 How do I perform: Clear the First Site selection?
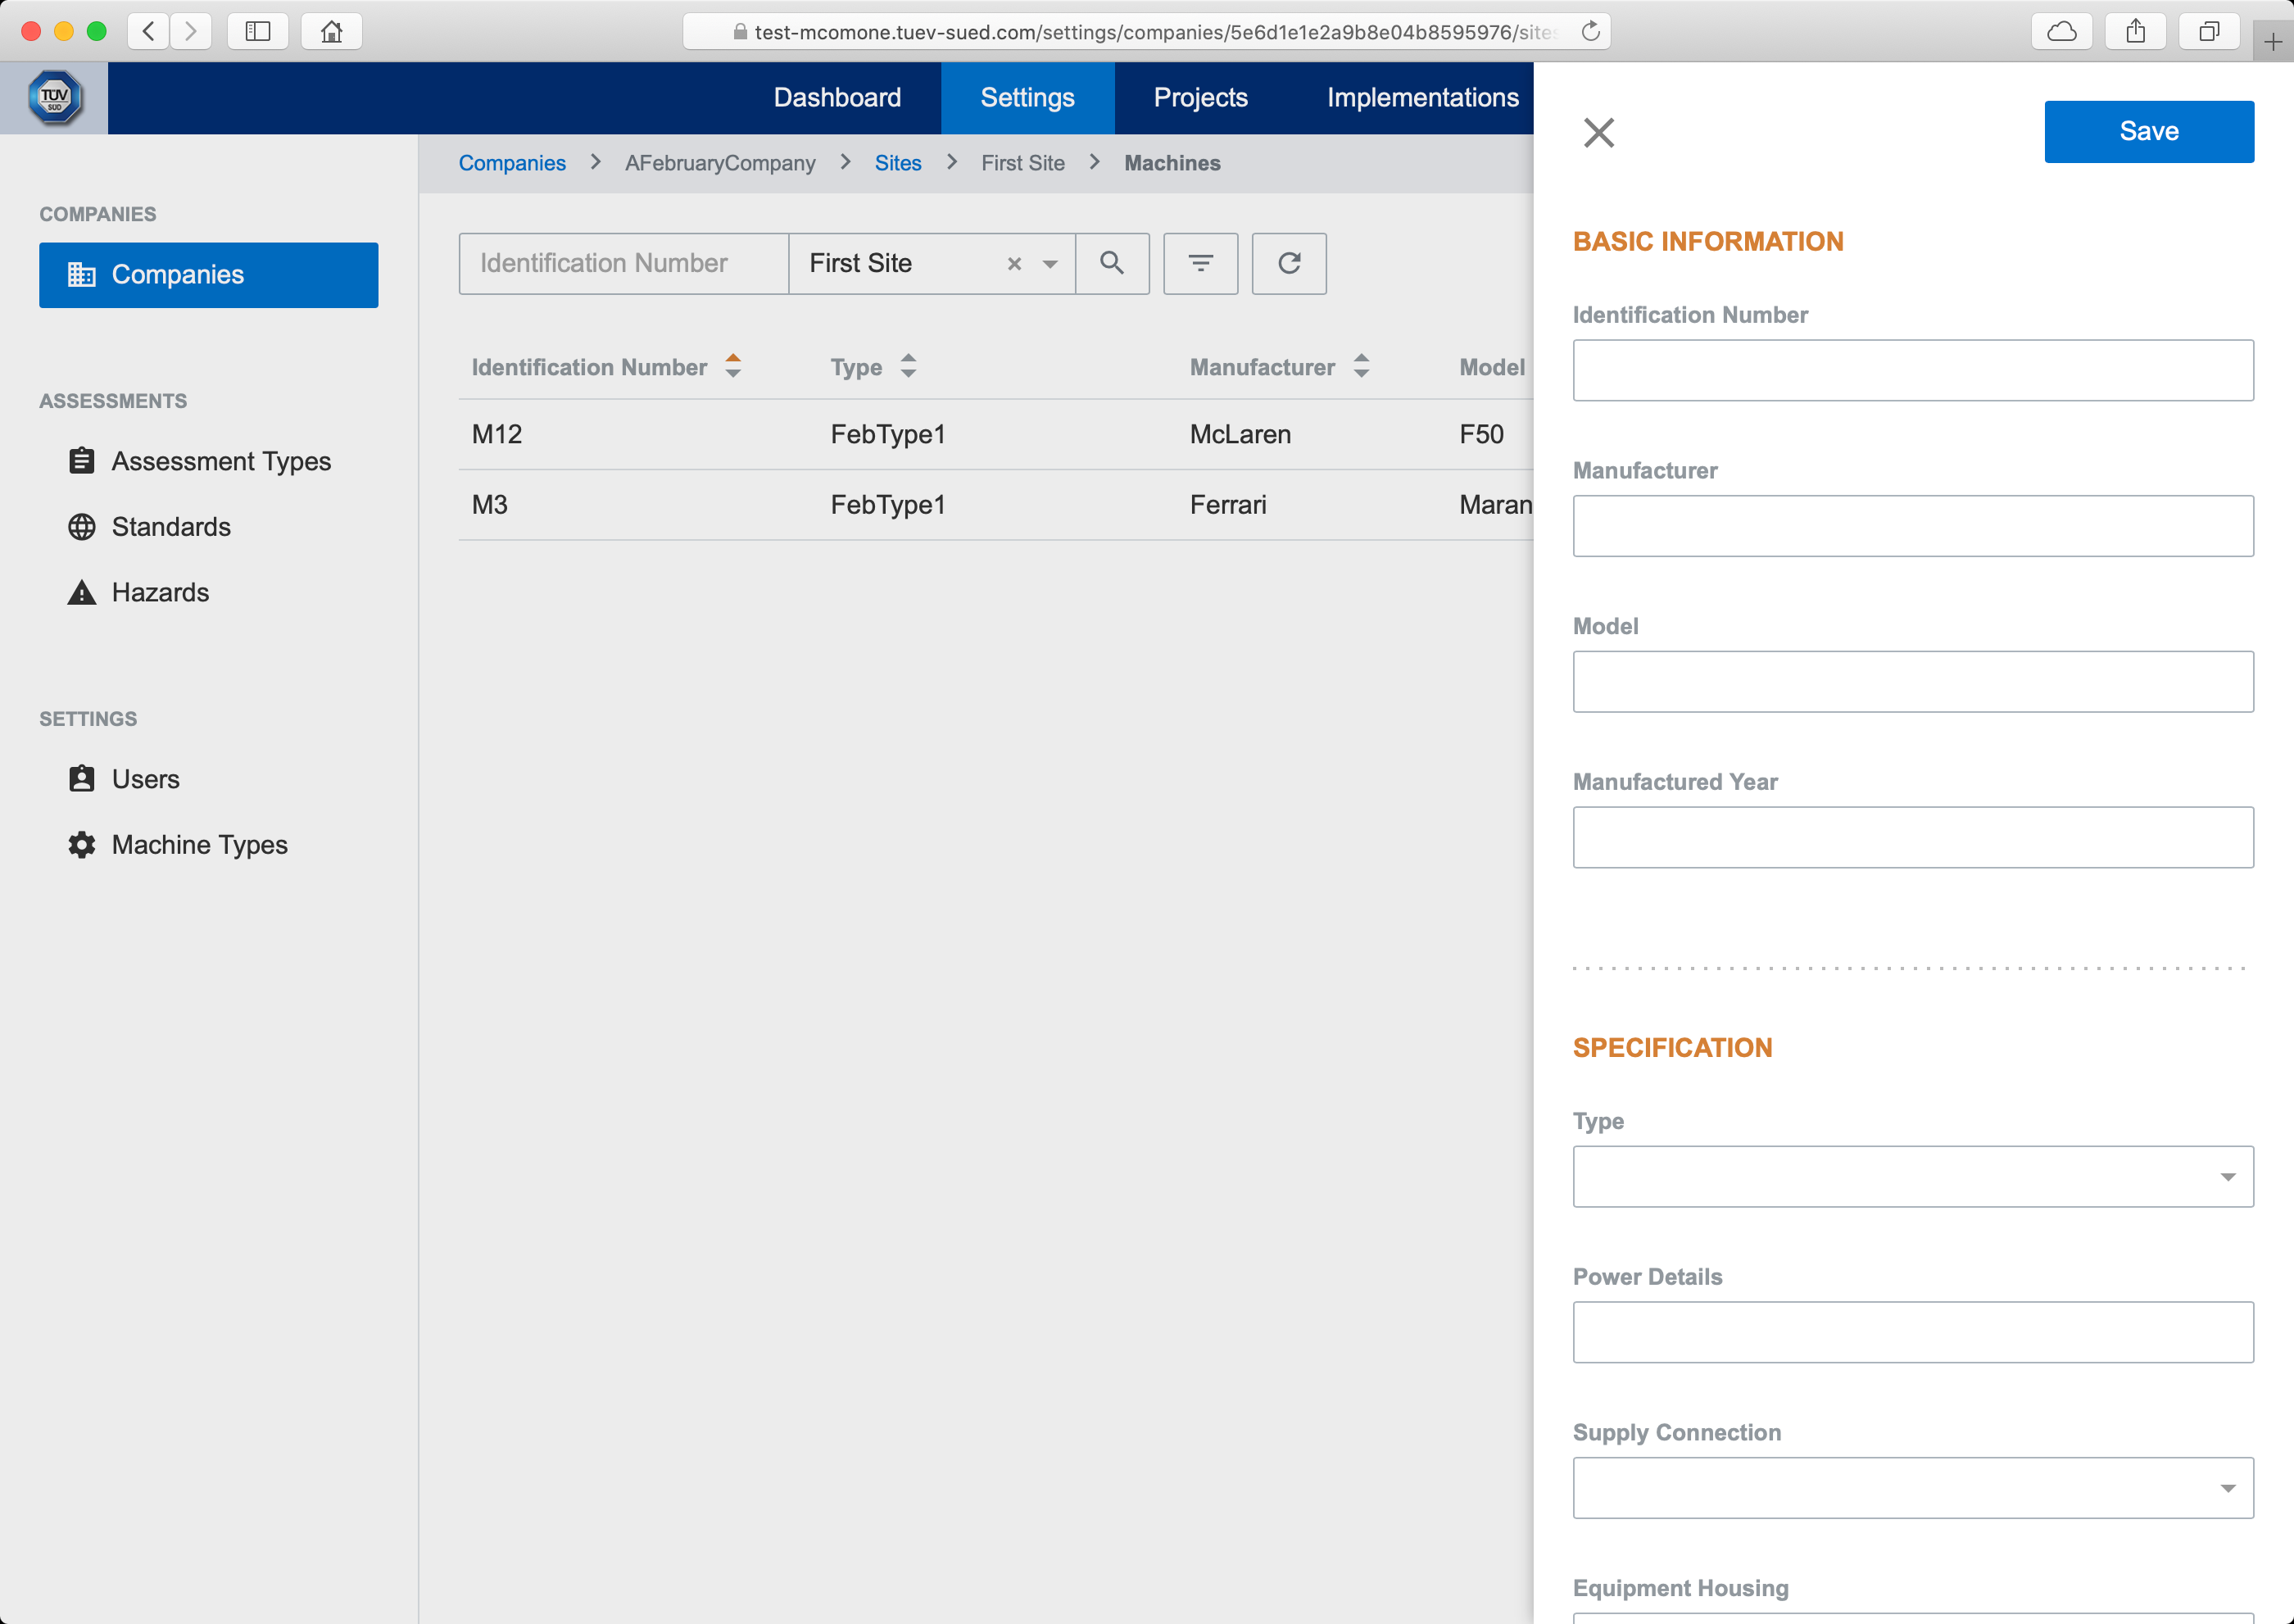pos(1014,264)
